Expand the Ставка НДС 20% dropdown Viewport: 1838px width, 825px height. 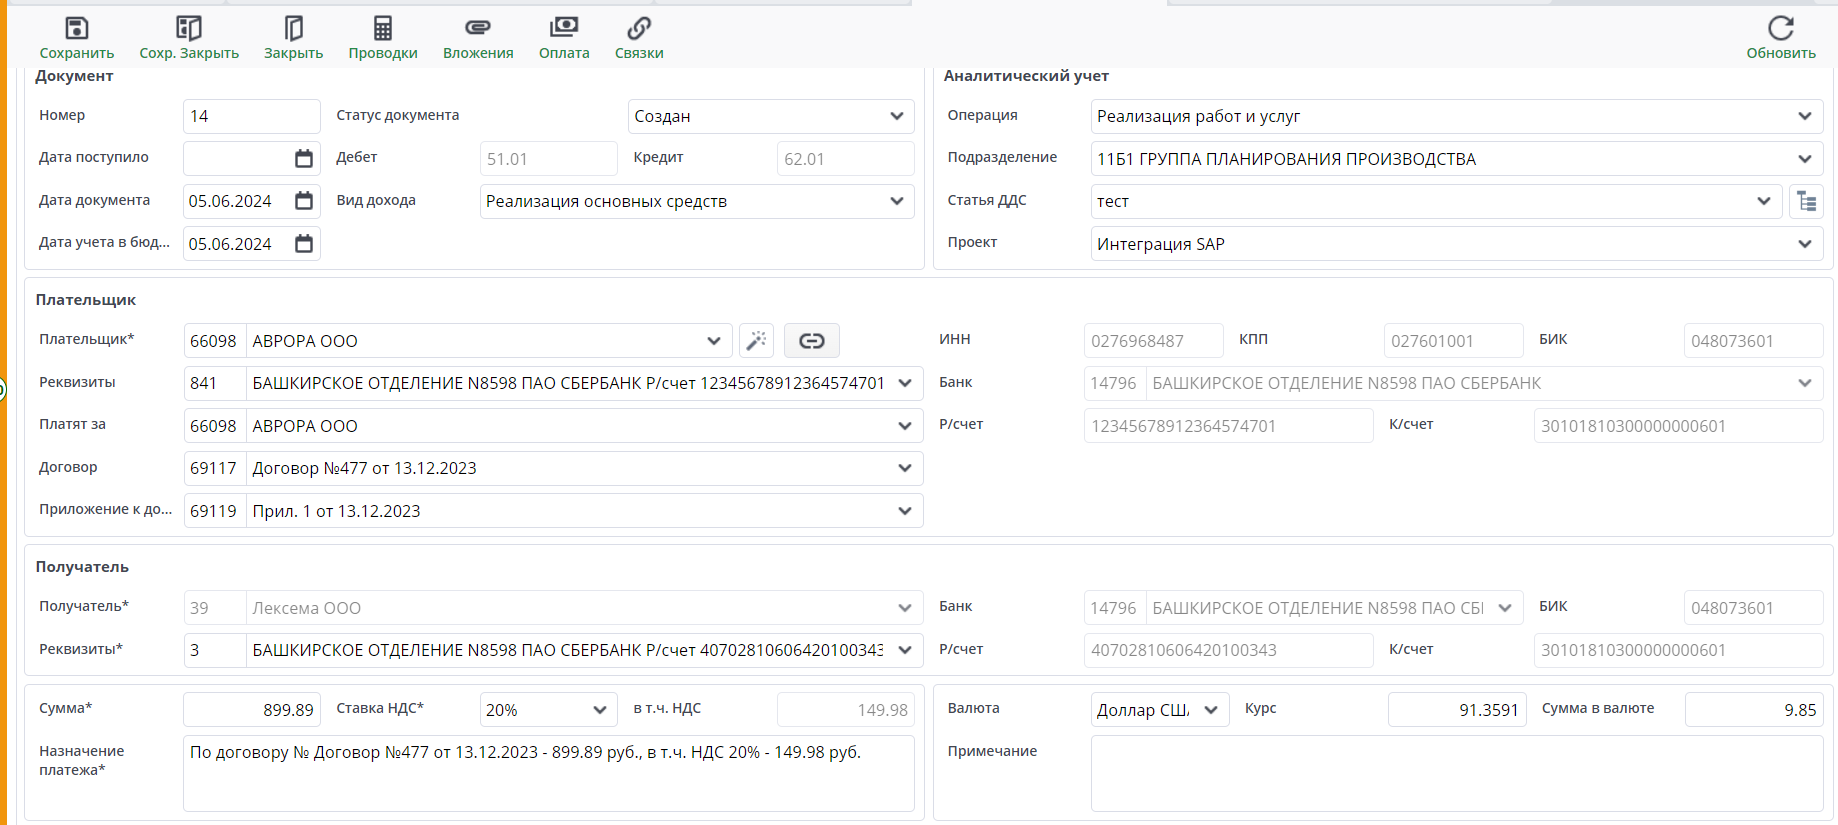[x=599, y=710]
